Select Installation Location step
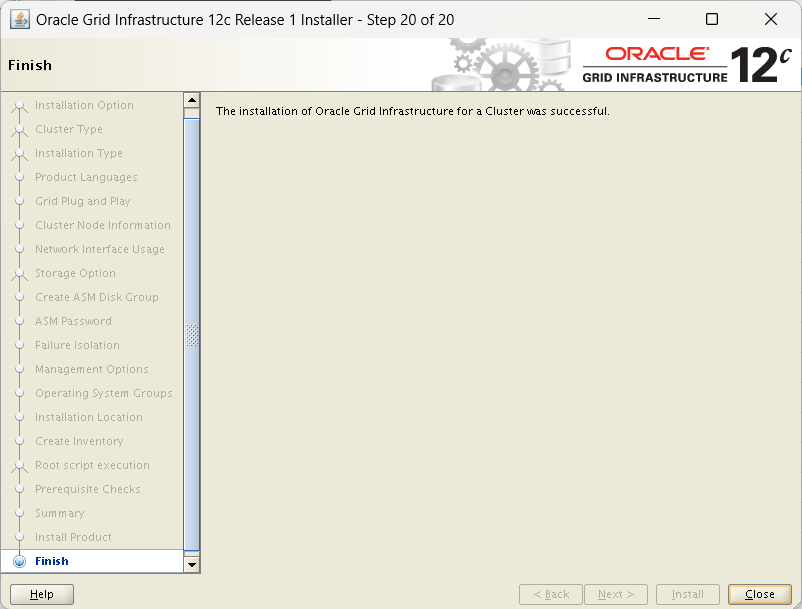 88,417
